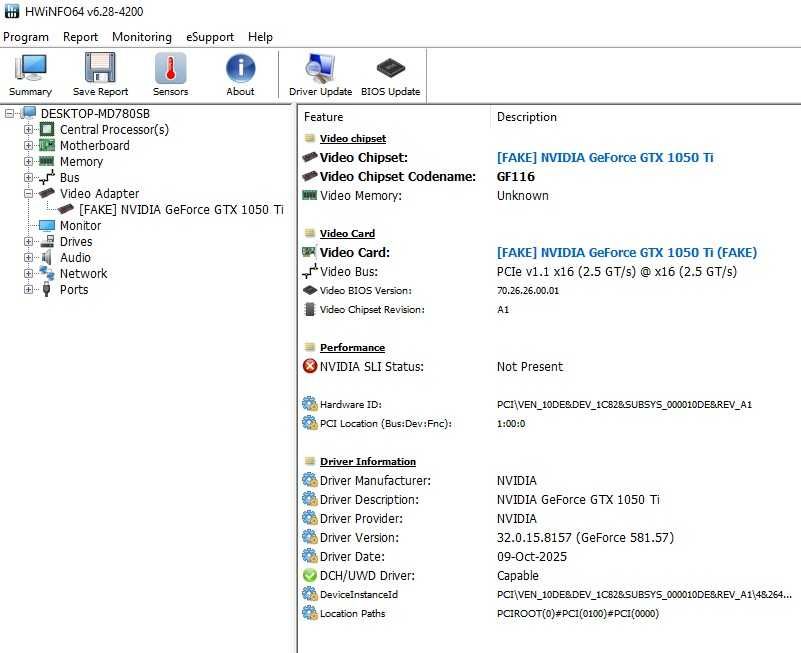This screenshot has height=653, width=801.
Task: Click the BIOS Update chip icon
Action: [391, 68]
